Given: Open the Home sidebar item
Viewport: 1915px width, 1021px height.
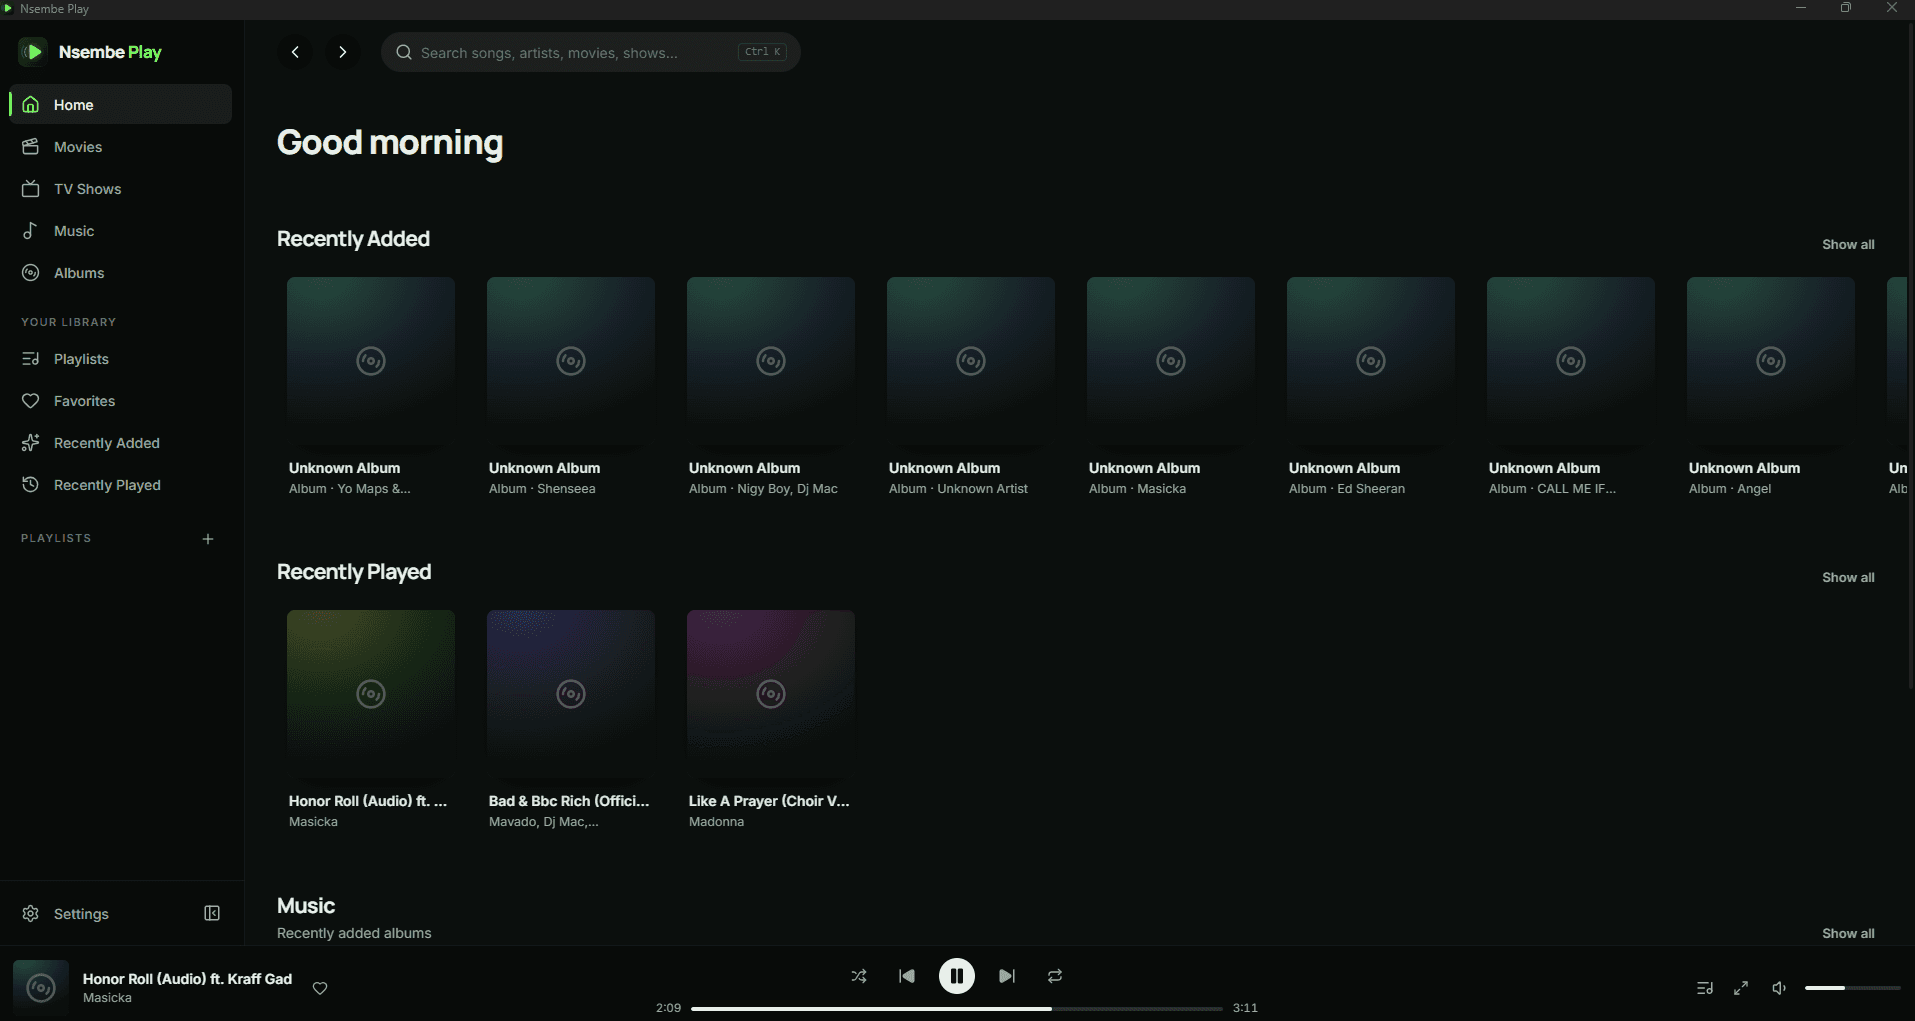Looking at the screenshot, I should (x=121, y=104).
